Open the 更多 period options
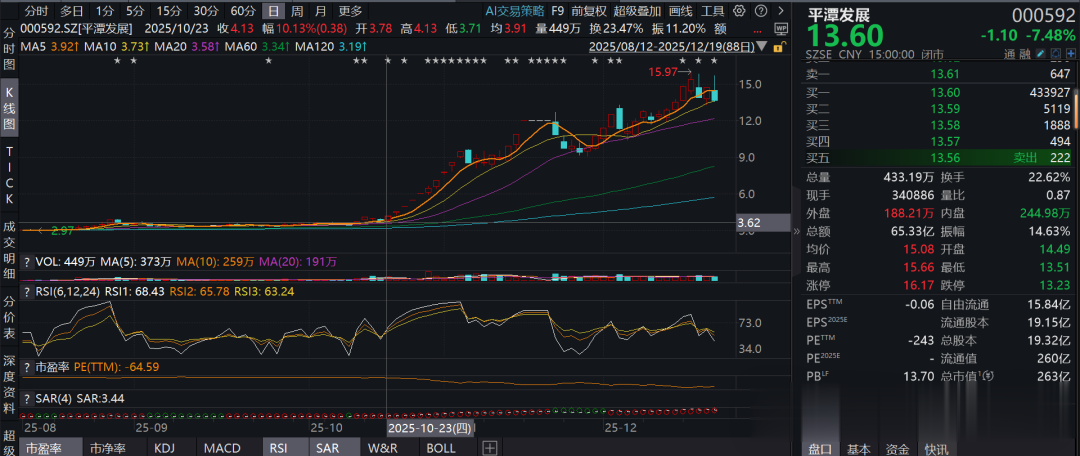This screenshot has height=456, width=1080. pyautogui.click(x=350, y=11)
